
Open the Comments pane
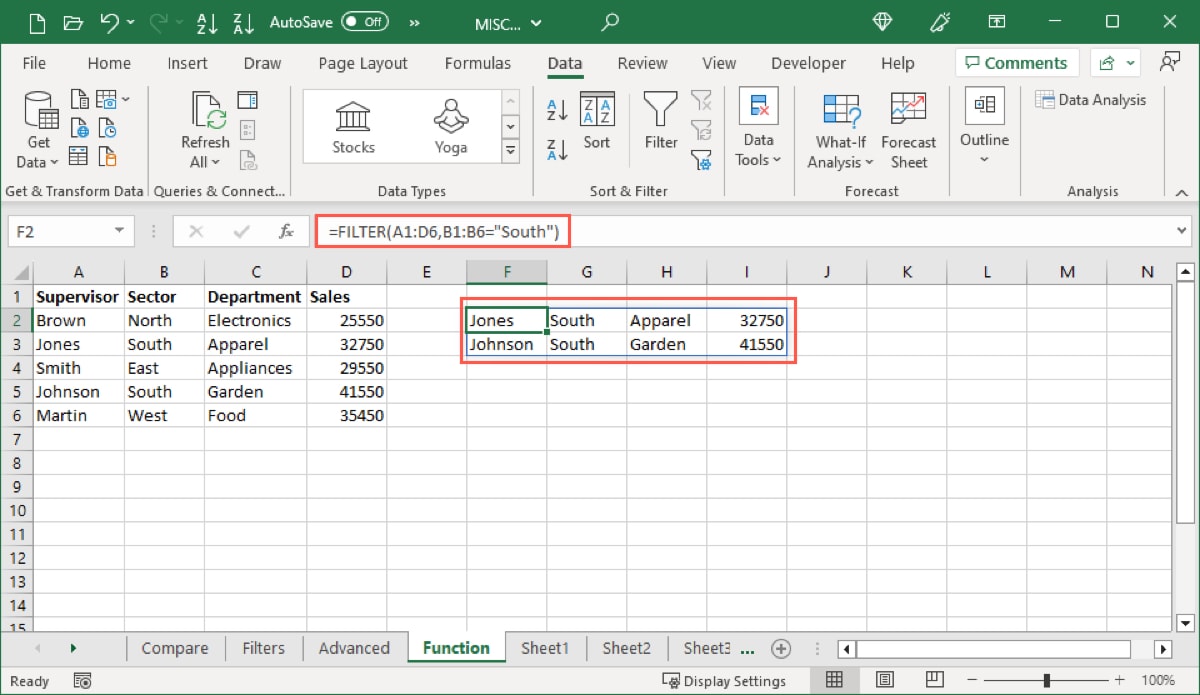point(1016,62)
